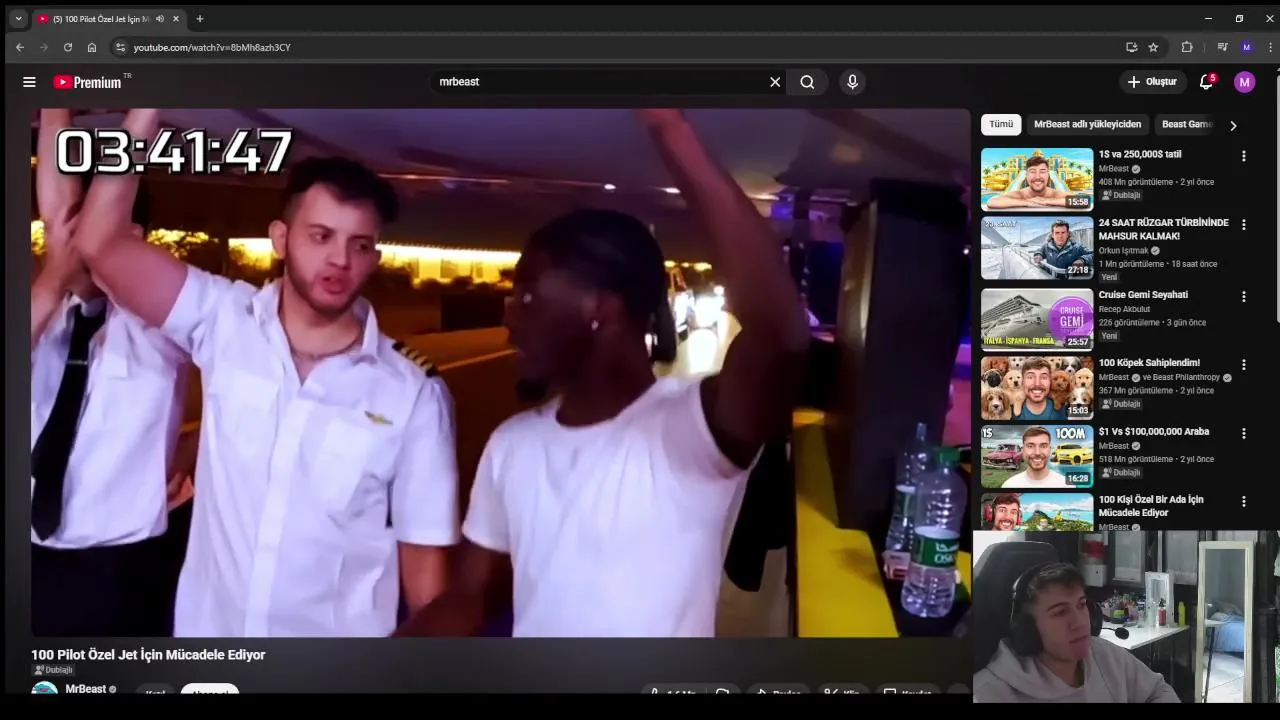This screenshot has height=720, width=1280.
Task: Open the '$1 Vs $100,000,000 Araba' thumbnail
Action: tap(1037, 456)
